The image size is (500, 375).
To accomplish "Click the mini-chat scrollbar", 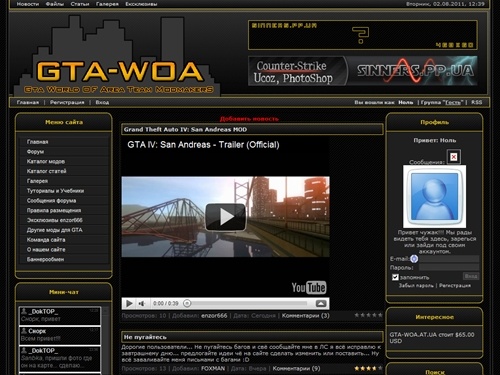I will 106,340.
